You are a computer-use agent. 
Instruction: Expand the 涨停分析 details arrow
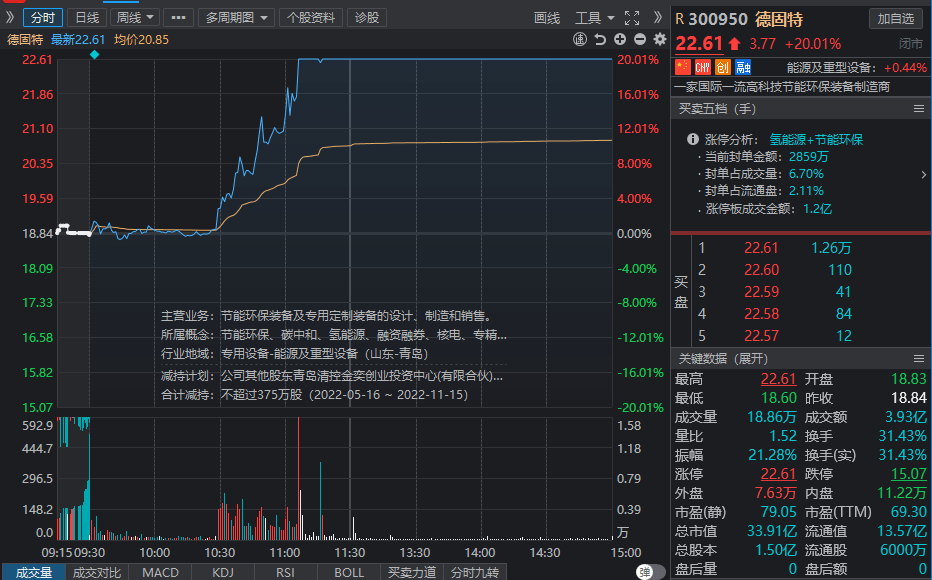click(924, 174)
